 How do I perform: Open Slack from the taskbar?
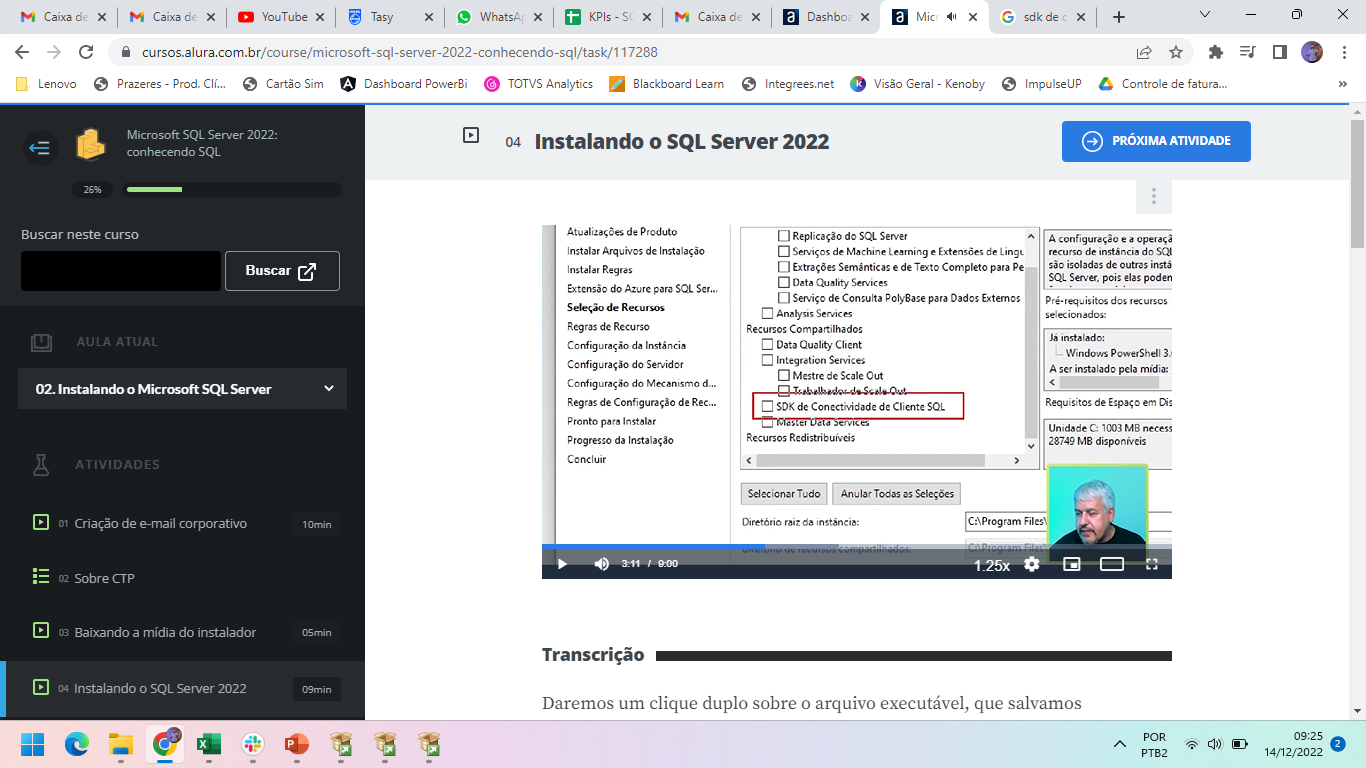click(x=253, y=744)
